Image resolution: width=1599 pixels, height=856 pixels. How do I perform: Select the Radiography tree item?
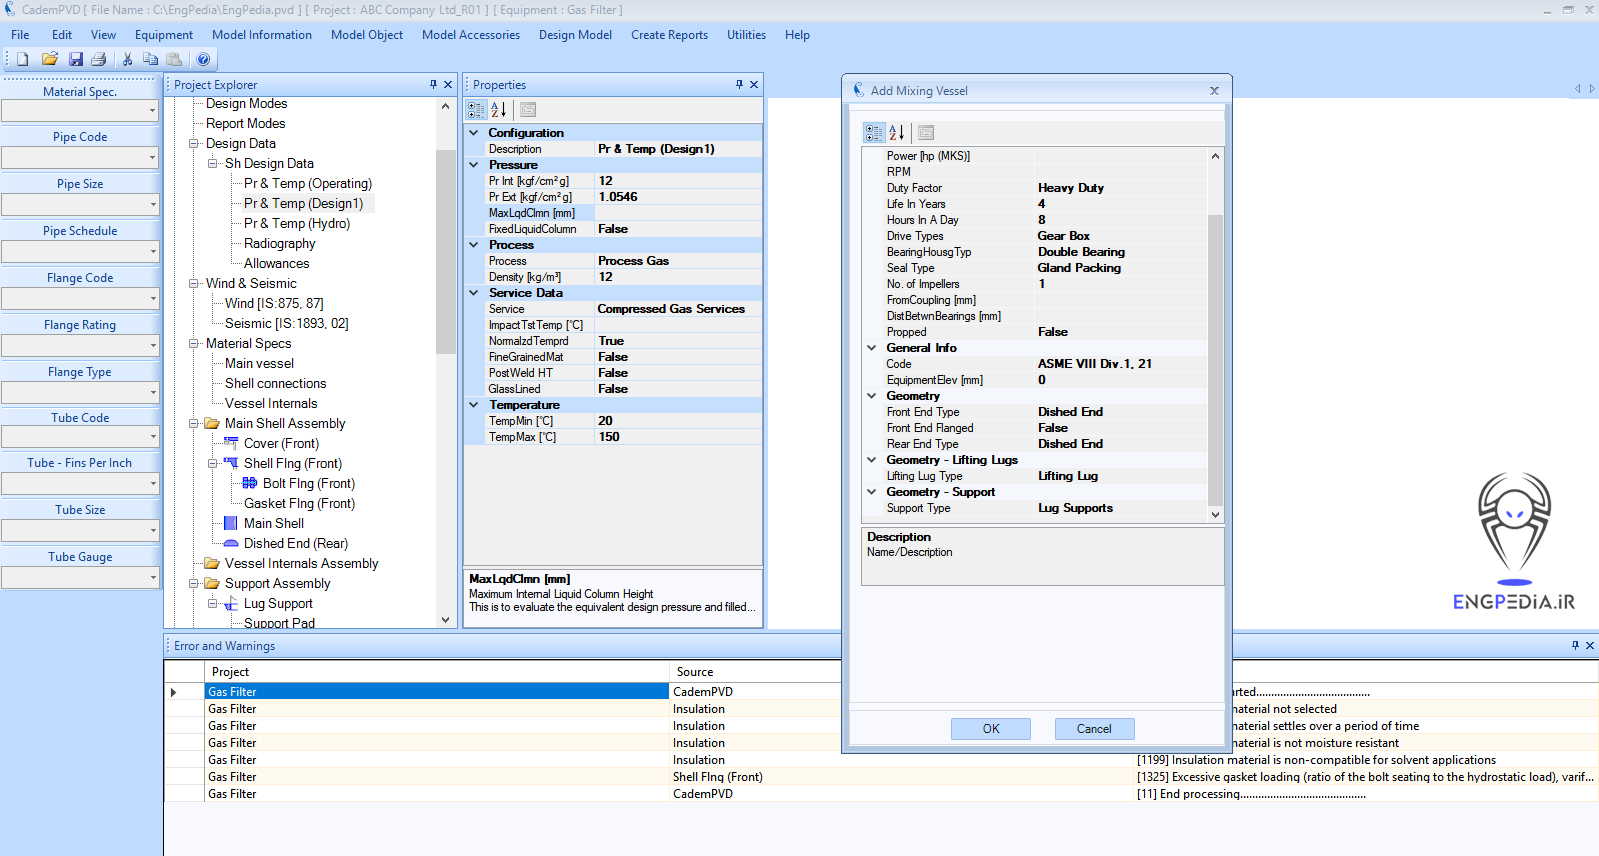tap(280, 243)
